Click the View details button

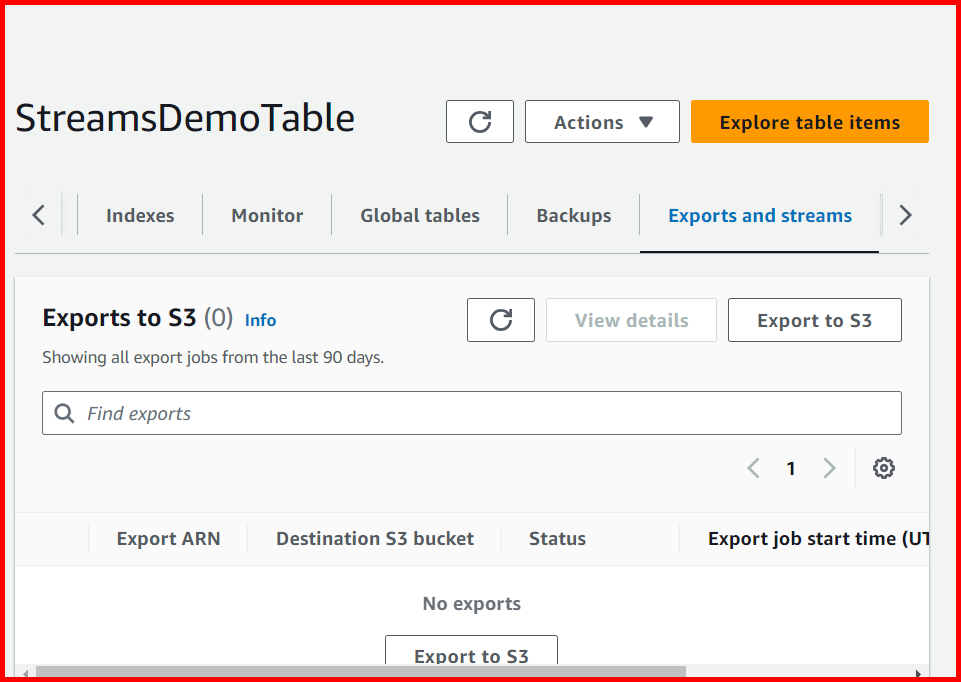tap(631, 320)
